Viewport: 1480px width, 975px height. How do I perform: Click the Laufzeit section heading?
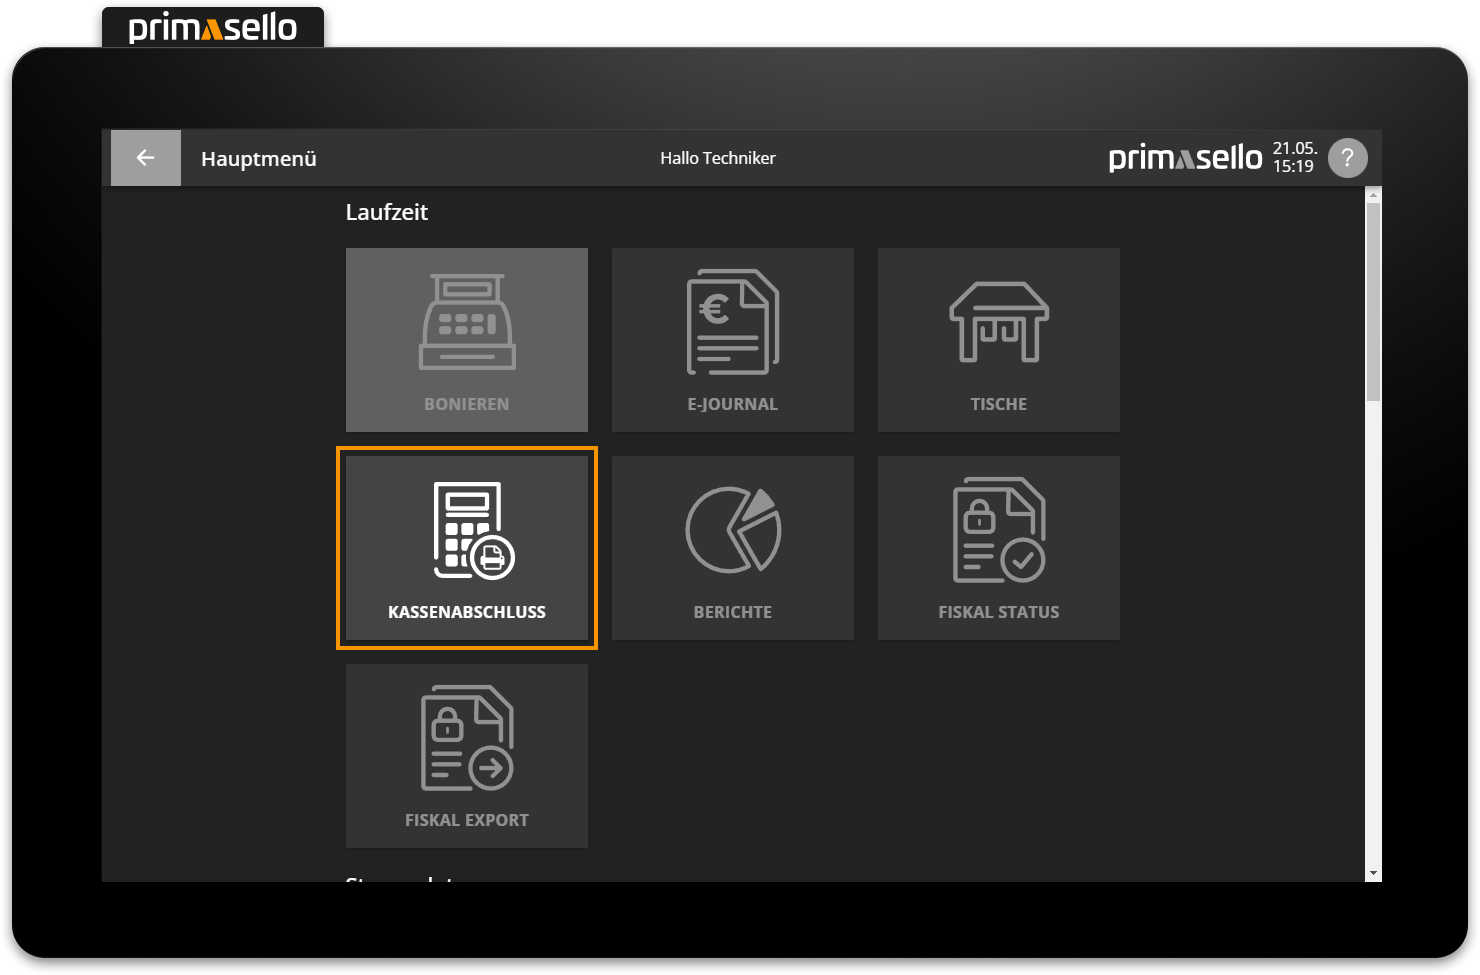coord(387,212)
